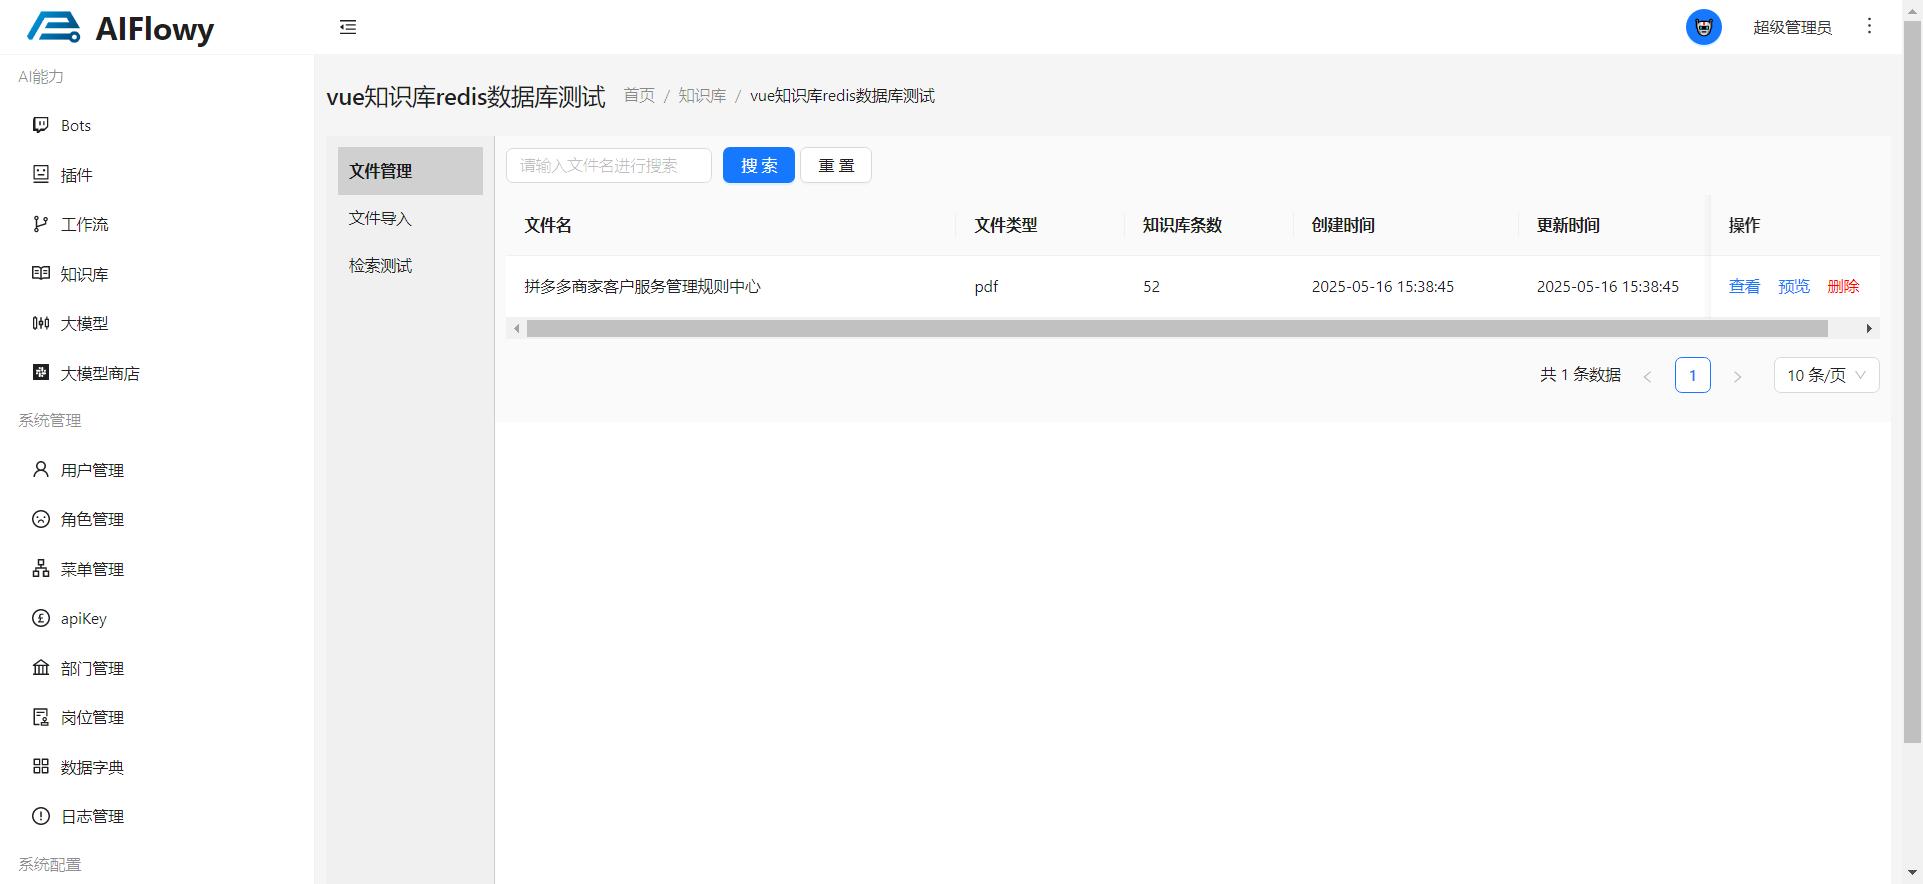Click the 插件 plugin icon in sidebar
The width and height of the screenshot is (1923, 884).
pyautogui.click(x=41, y=174)
